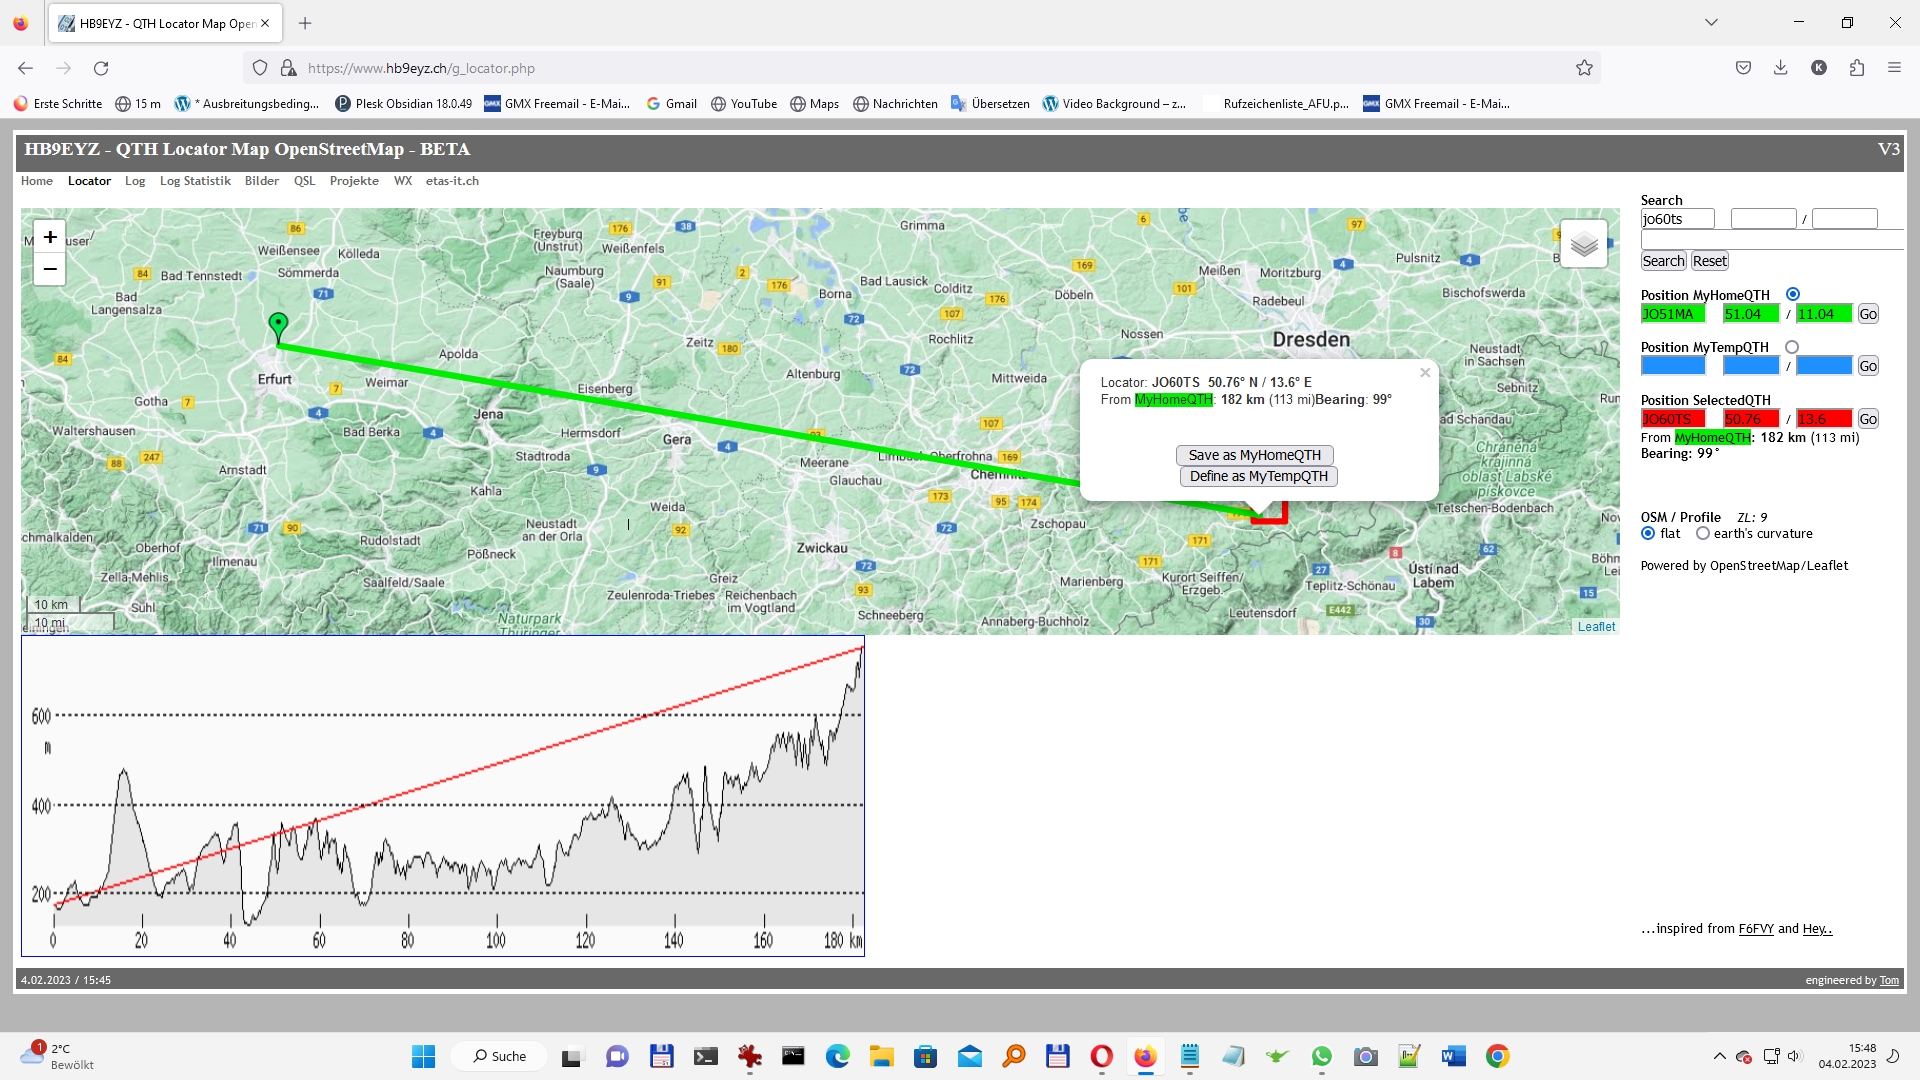Click Save as MyHomeQTH button
Image resolution: width=1920 pixels, height=1080 pixels.
(1254, 455)
